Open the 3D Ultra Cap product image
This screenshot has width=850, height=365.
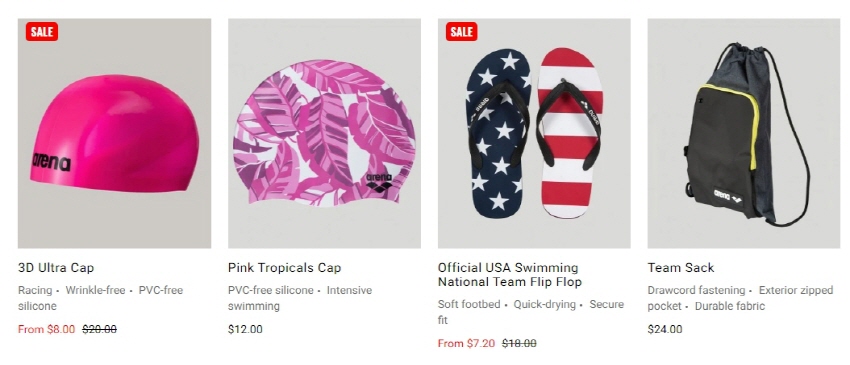click(114, 133)
